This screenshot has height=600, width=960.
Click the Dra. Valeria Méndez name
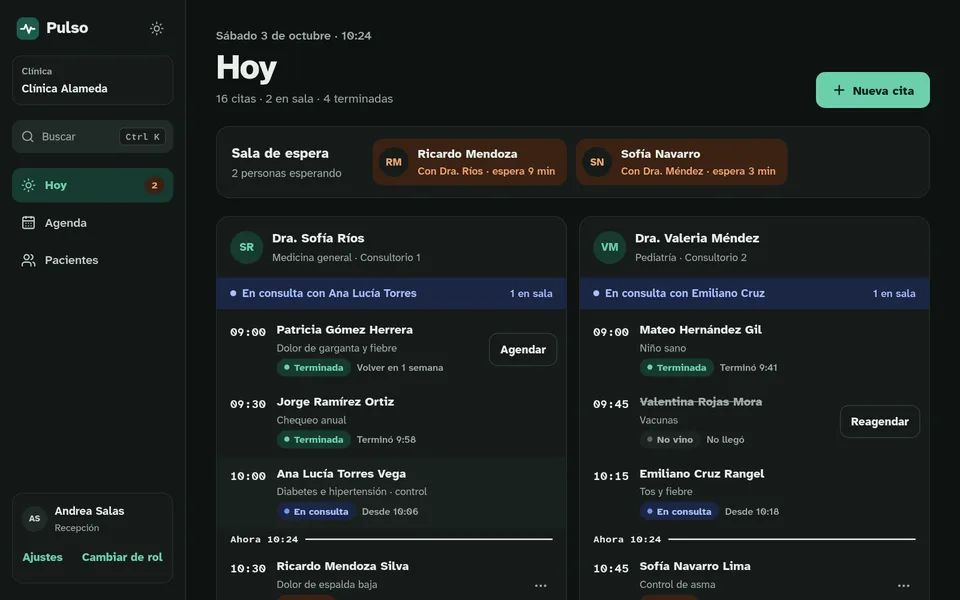[697, 238]
